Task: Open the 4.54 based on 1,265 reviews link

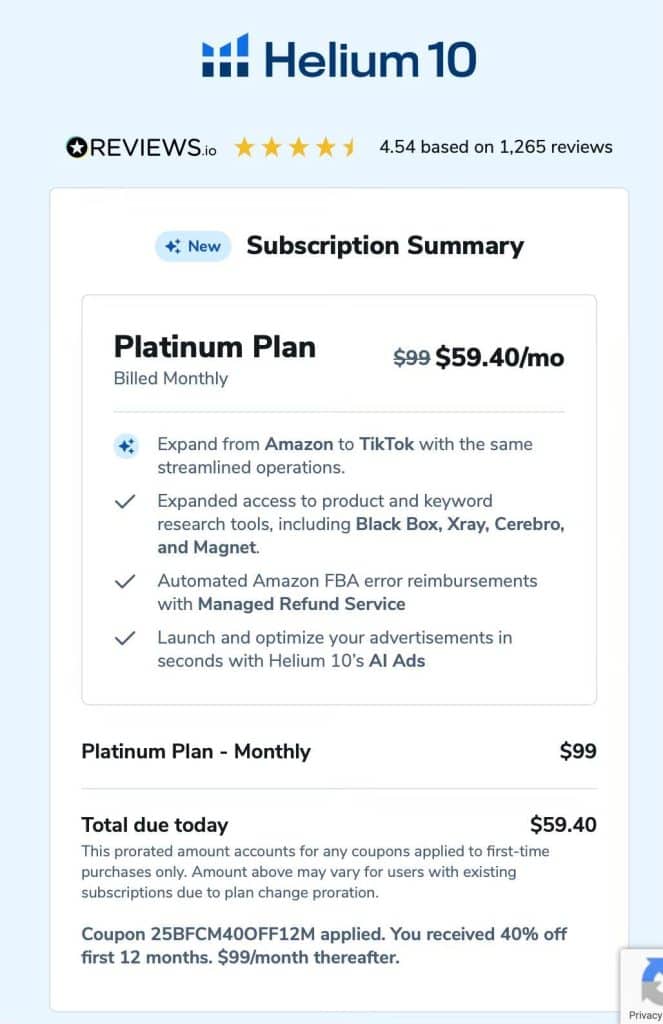Action: pos(495,146)
